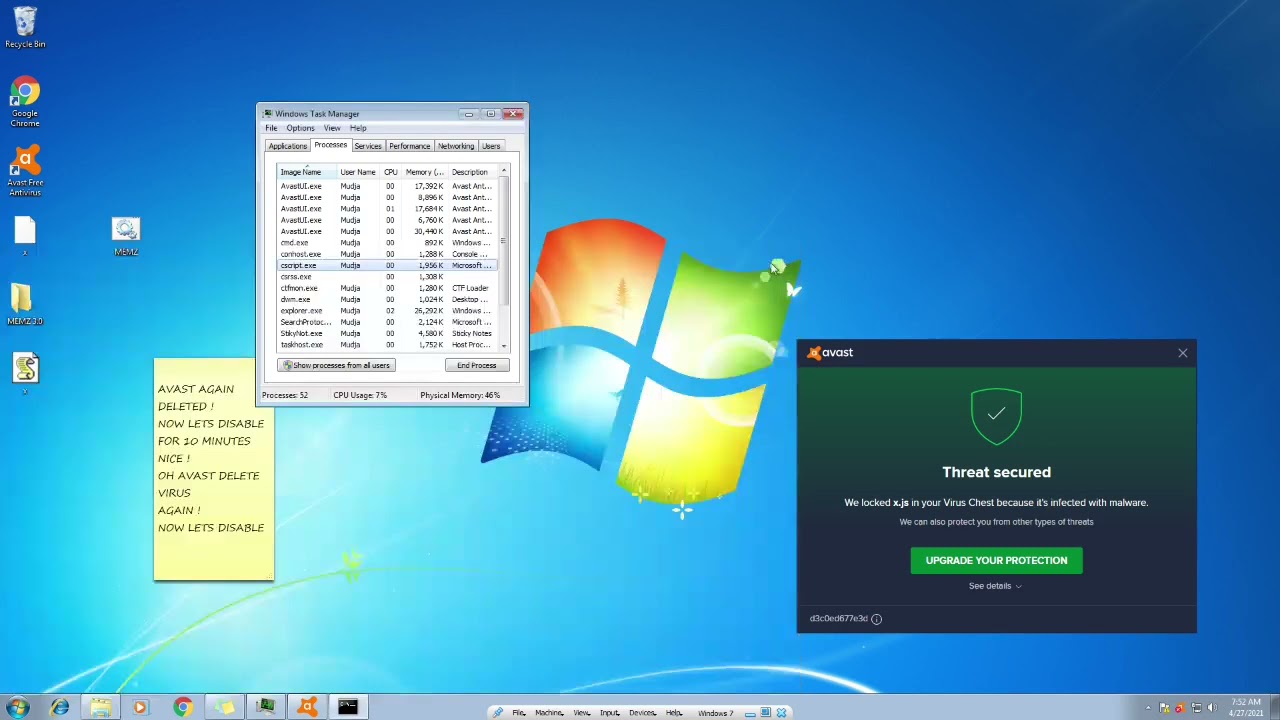Open the VM toolbar Machine menu
The width and height of the screenshot is (1280, 720).
(548, 713)
